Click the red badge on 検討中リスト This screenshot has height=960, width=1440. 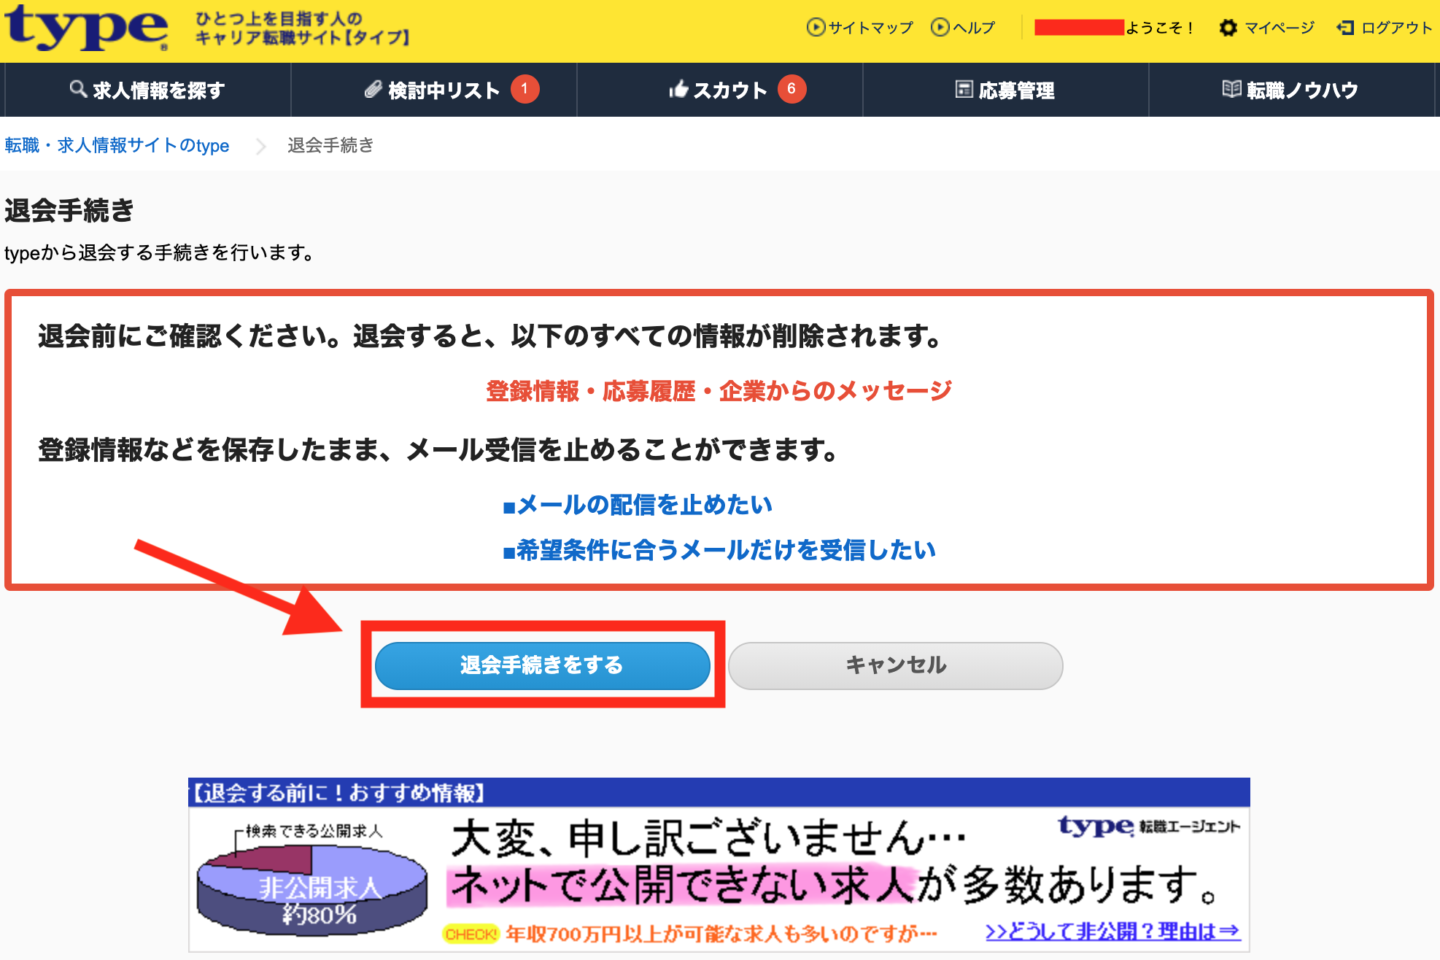click(525, 89)
